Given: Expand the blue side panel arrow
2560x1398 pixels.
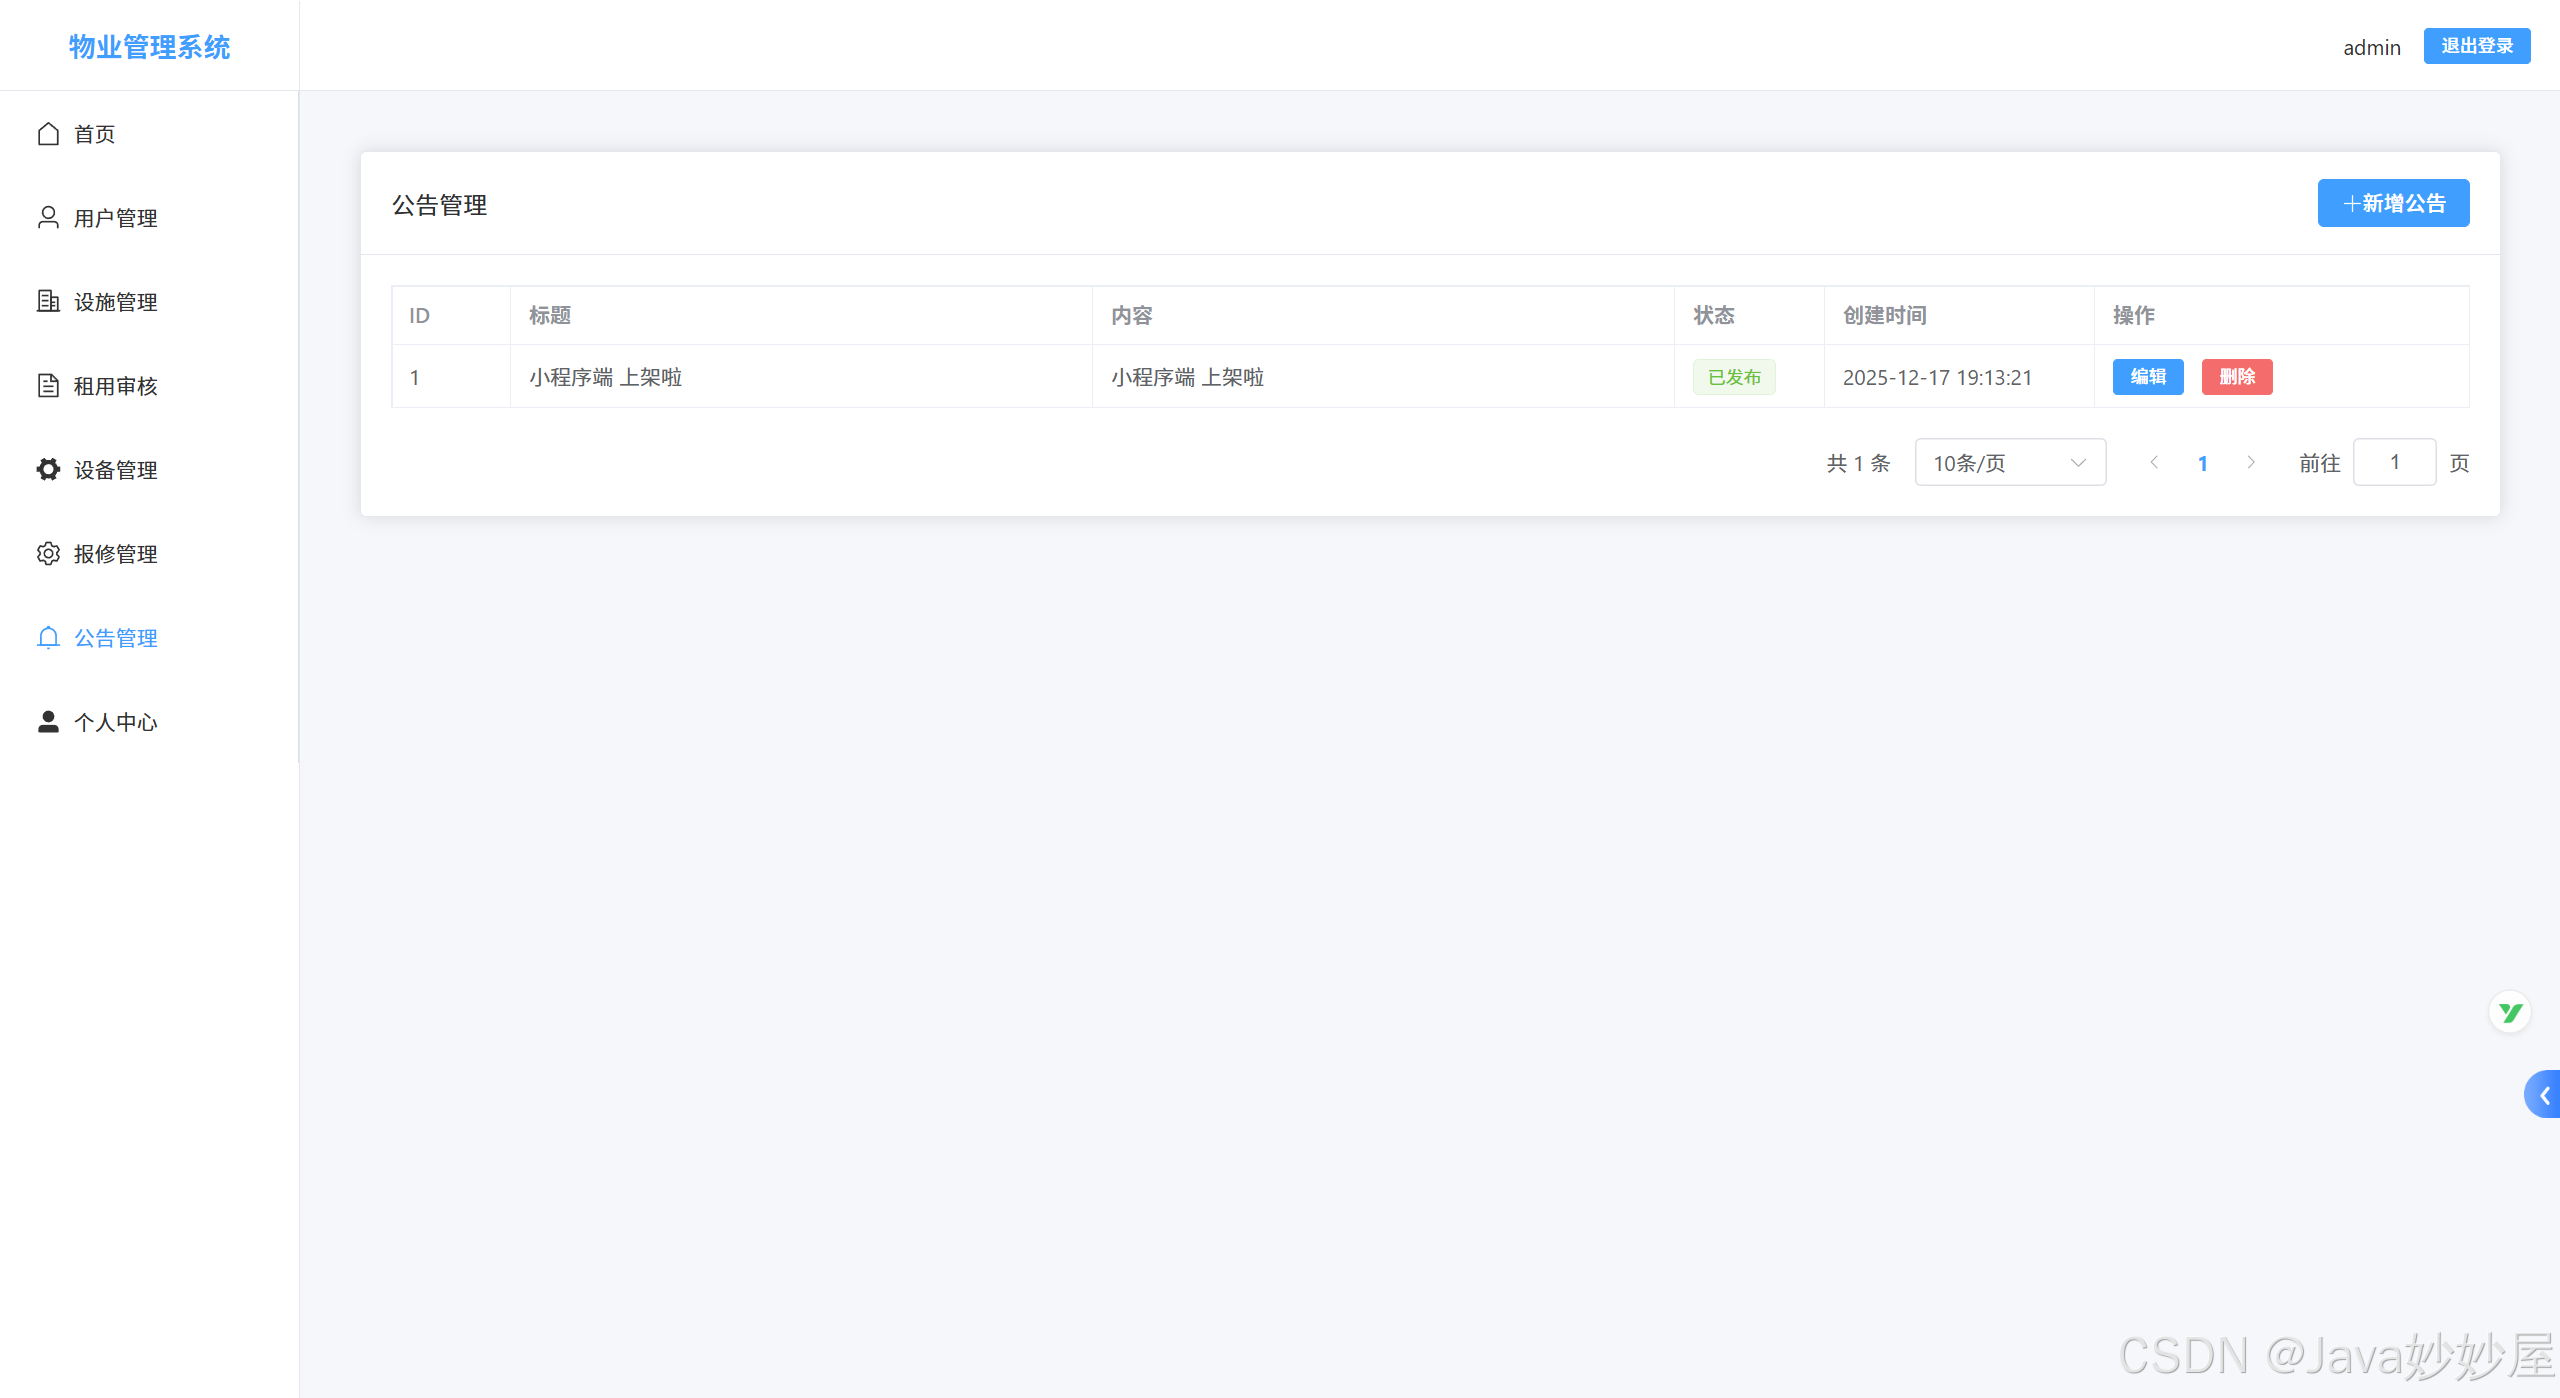Looking at the screenshot, I should 2543,1095.
